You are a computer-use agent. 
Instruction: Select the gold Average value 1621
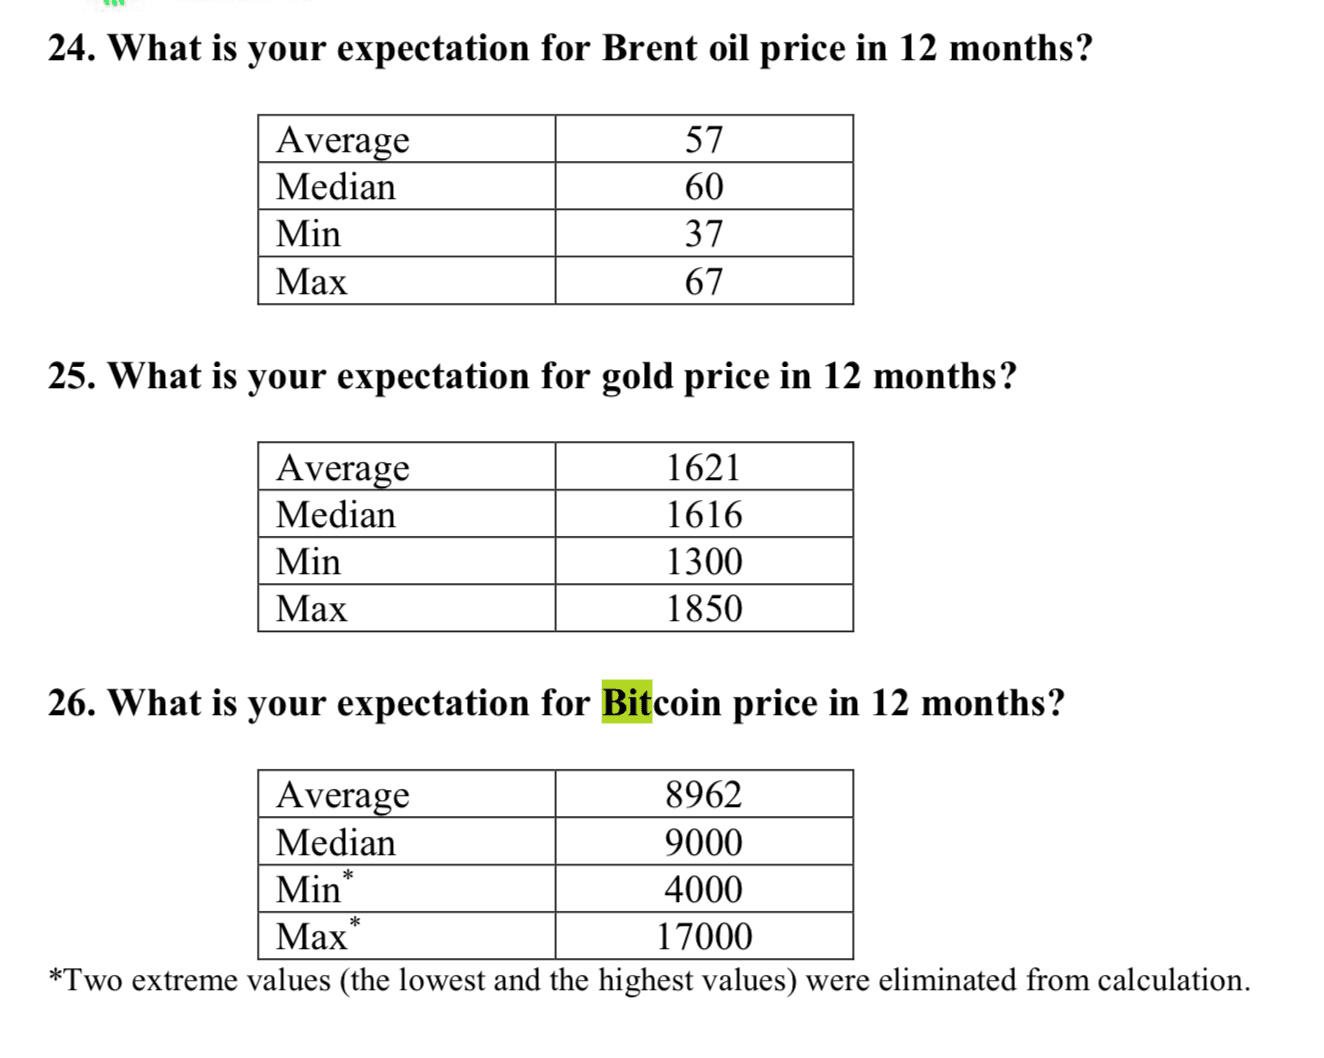[704, 467]
